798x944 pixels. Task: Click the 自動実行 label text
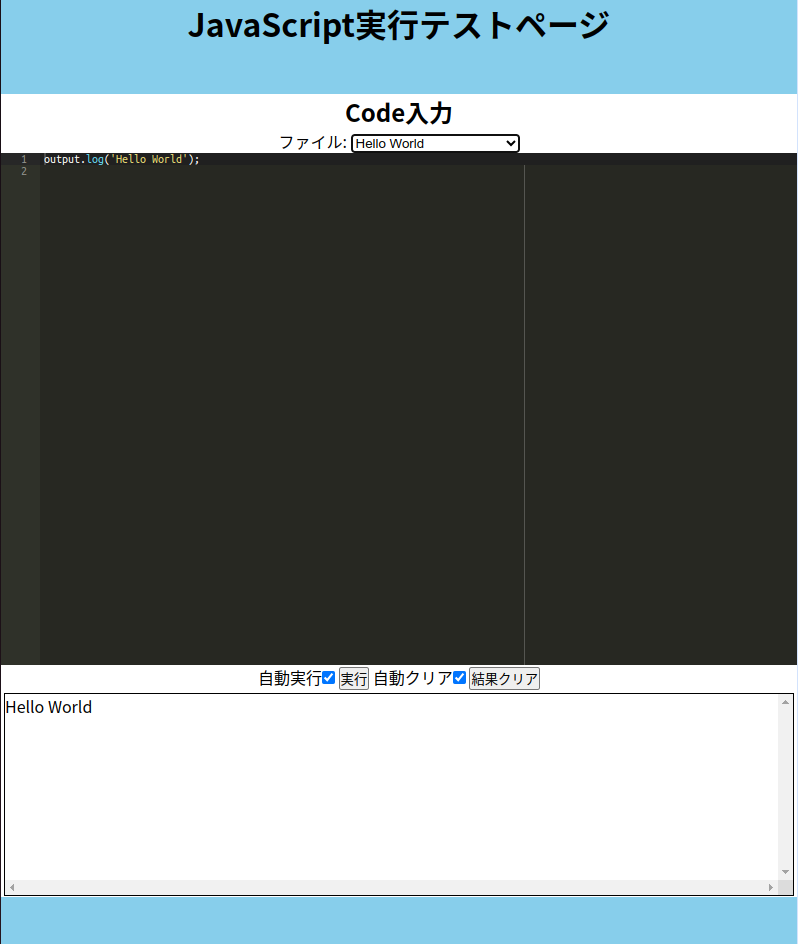click(290, 678)
